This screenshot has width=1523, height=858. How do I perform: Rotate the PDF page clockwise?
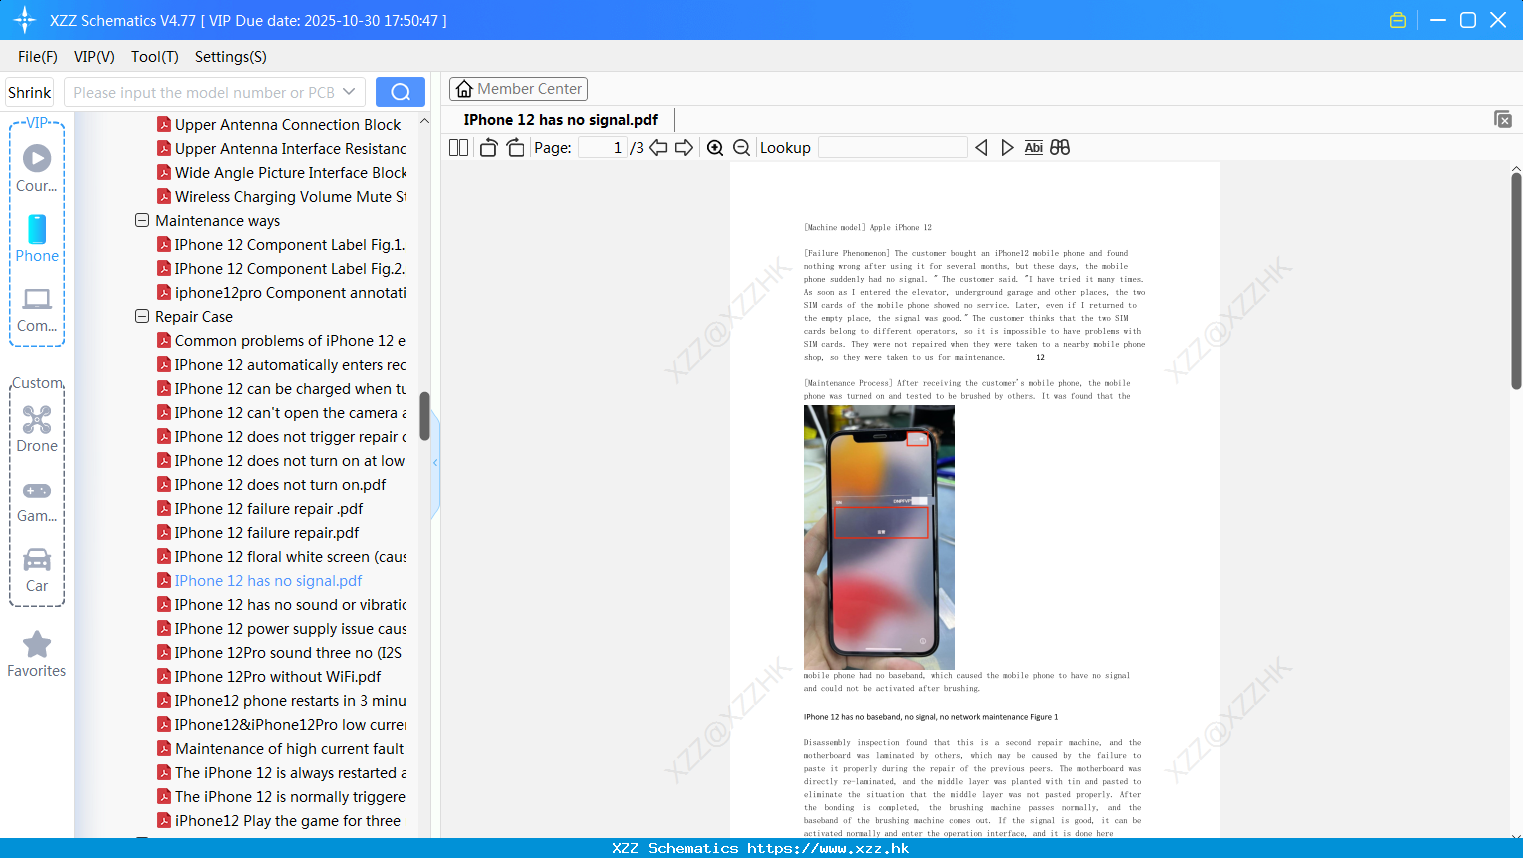pos(515,148)
